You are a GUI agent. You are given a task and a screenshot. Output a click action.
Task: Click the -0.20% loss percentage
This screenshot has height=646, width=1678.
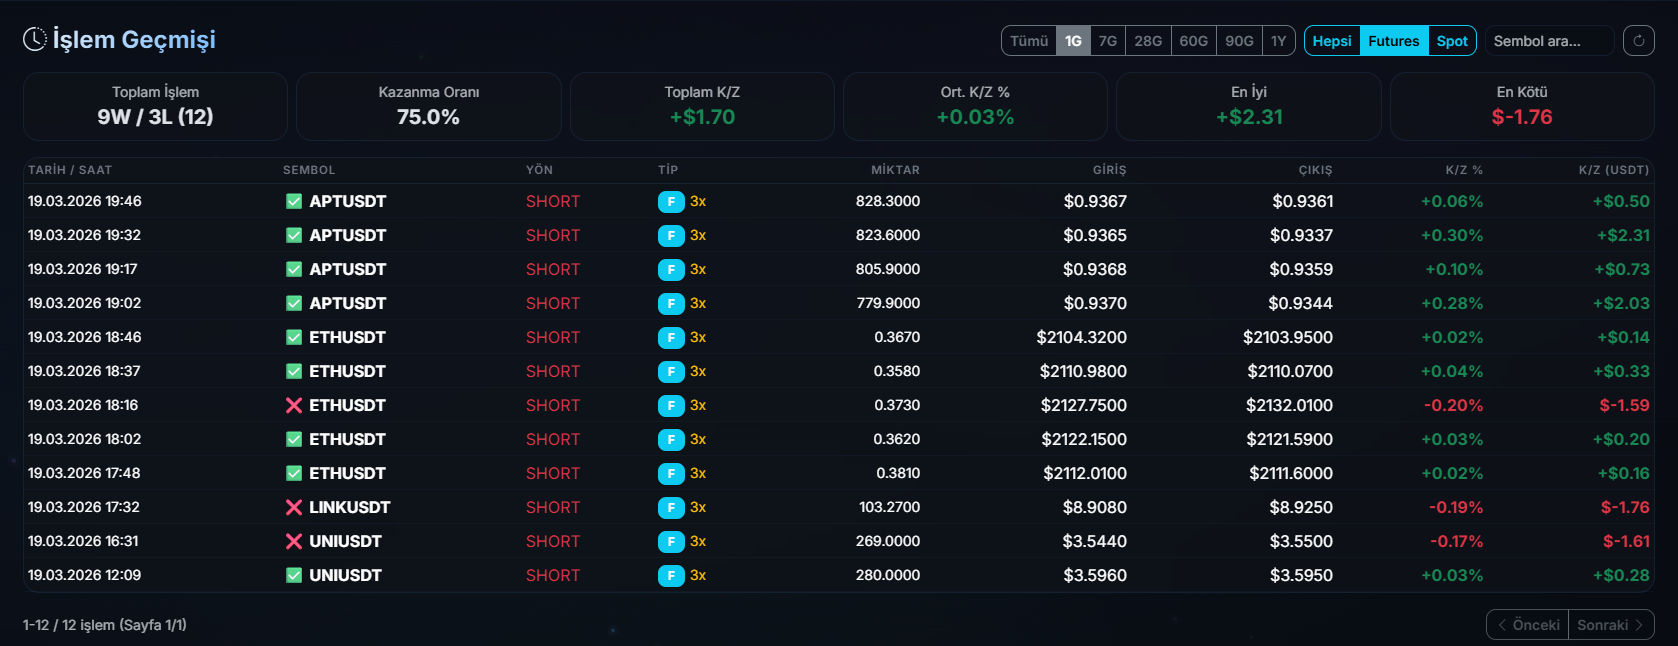click(1453, 405)
